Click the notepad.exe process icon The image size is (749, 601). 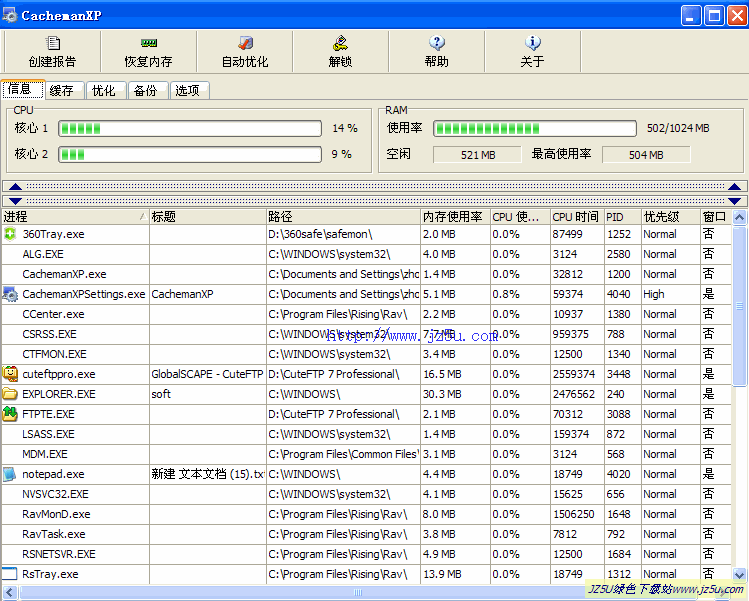pos(10,474)
